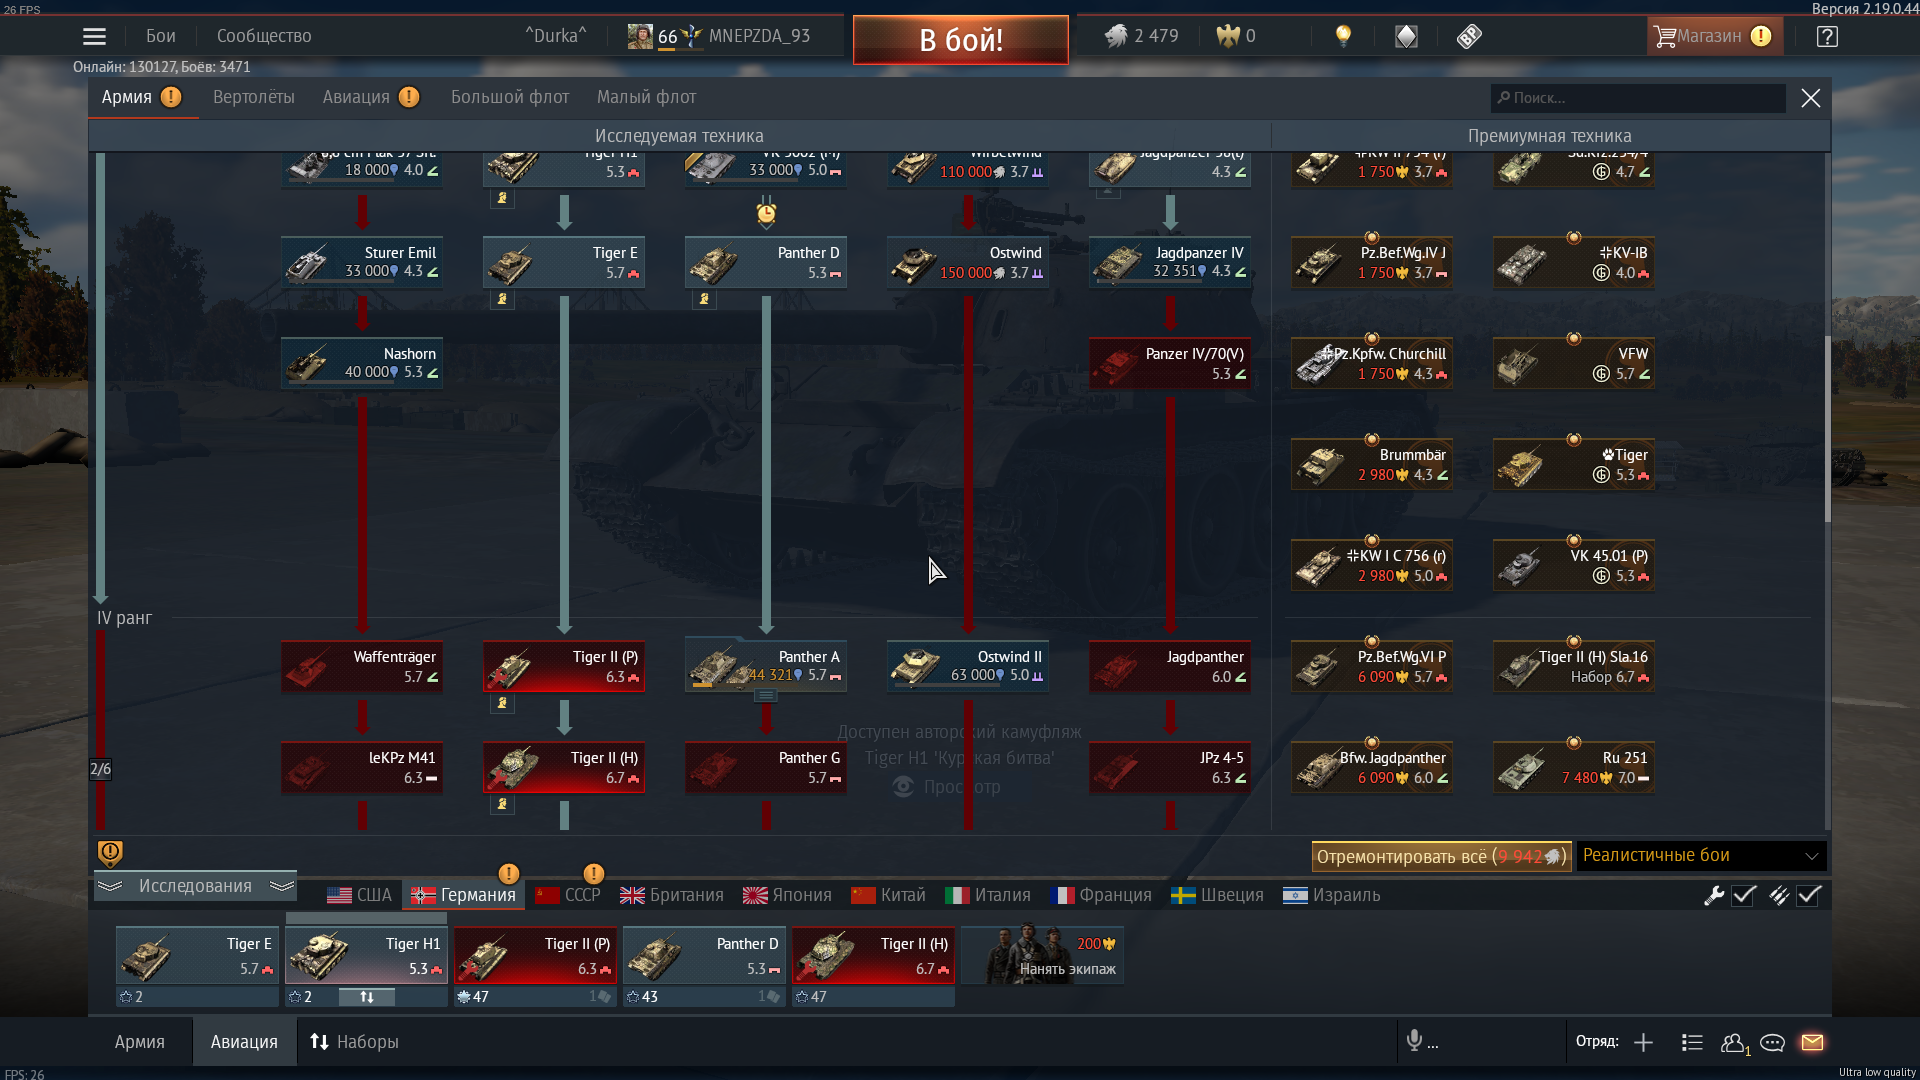Click Отремонтировать всё repair button

point(1441,856)
